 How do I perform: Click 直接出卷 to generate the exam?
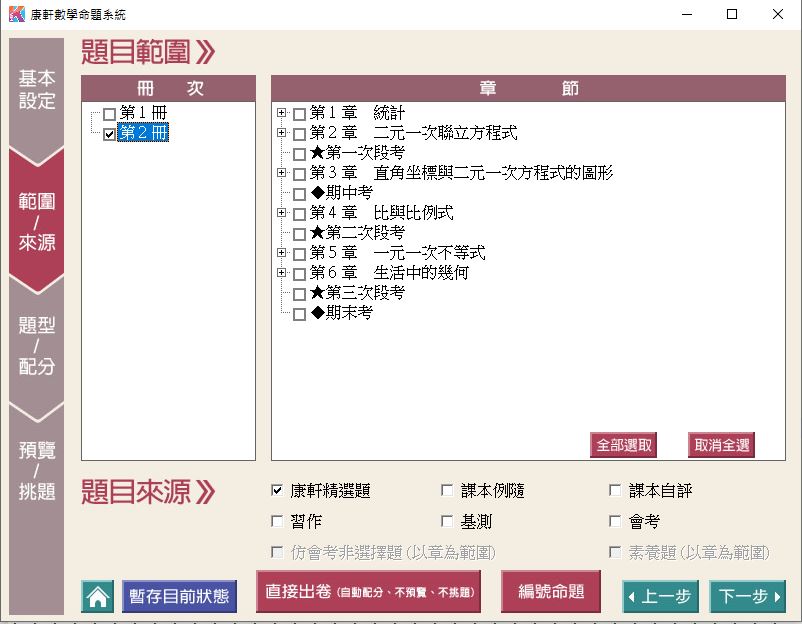[368, 592]
